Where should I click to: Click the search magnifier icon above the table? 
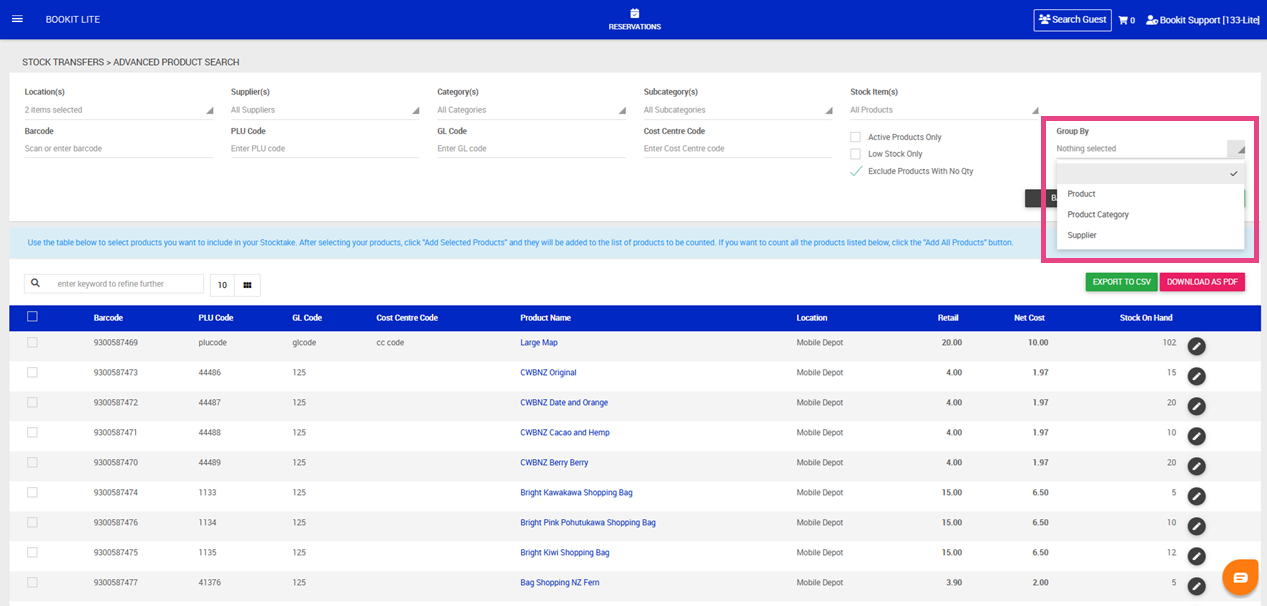(36, 284)
